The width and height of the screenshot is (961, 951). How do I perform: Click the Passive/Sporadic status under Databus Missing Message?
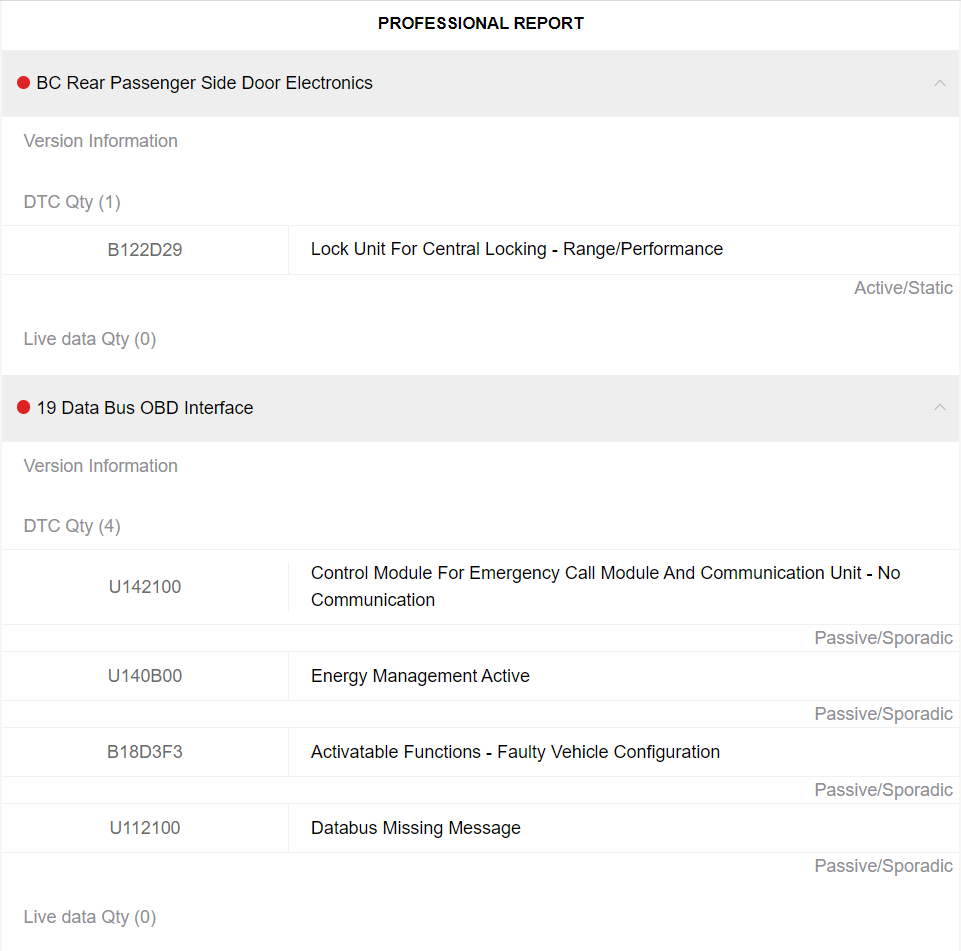[883, 866]
